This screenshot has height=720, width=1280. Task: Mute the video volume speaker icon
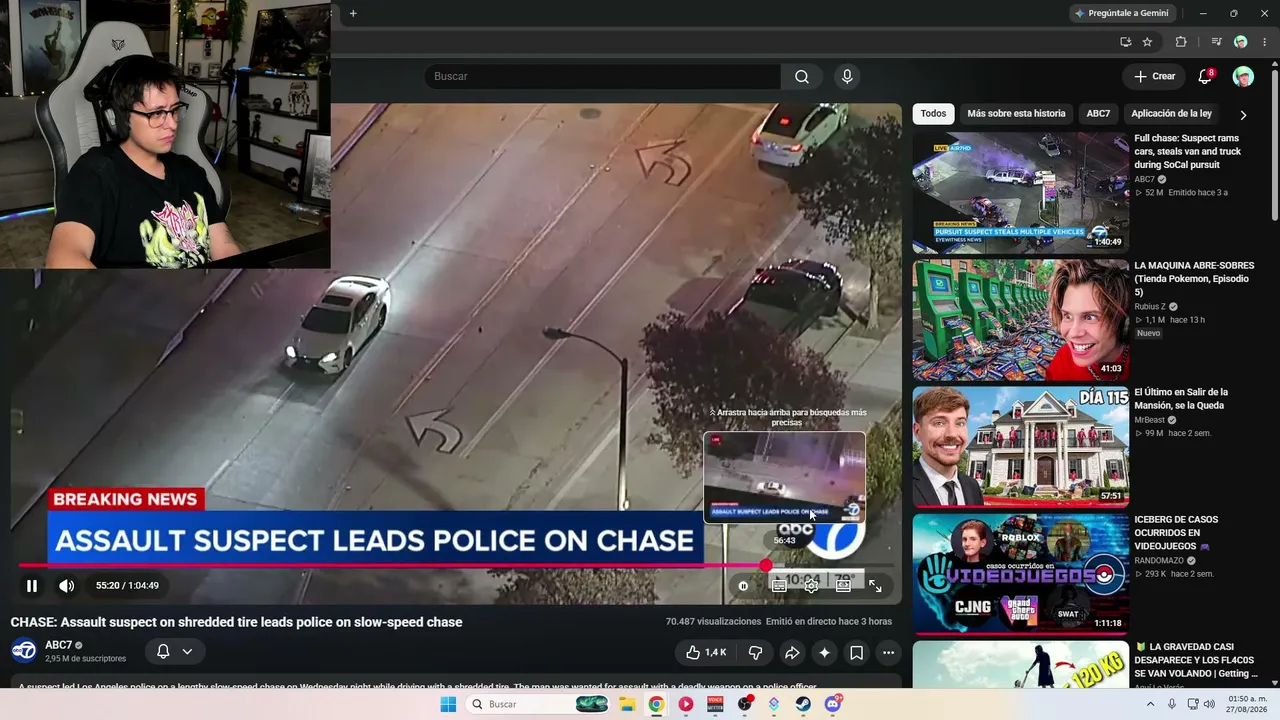coord(66,586)
